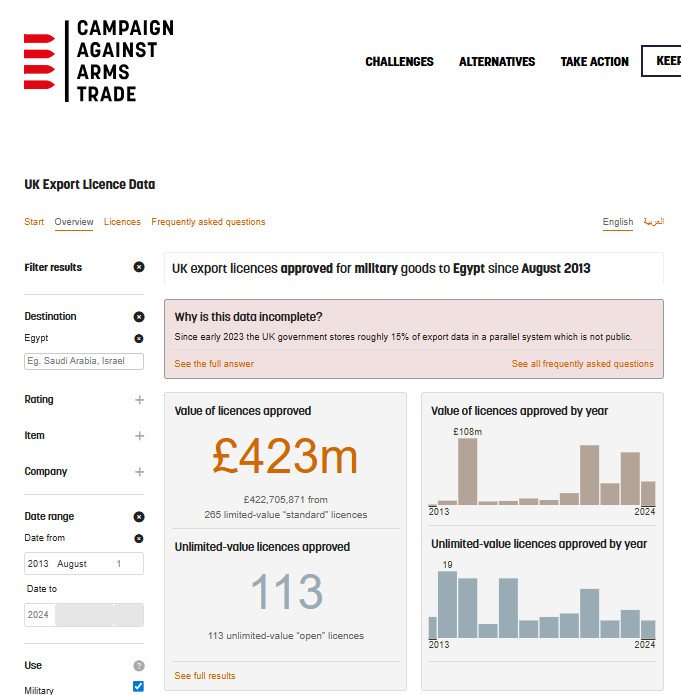Image resolution: width=681 pixels, height=695 pixels.
Task: Click Unlimited-value licences approved by year title
Action: coord(539,544)
